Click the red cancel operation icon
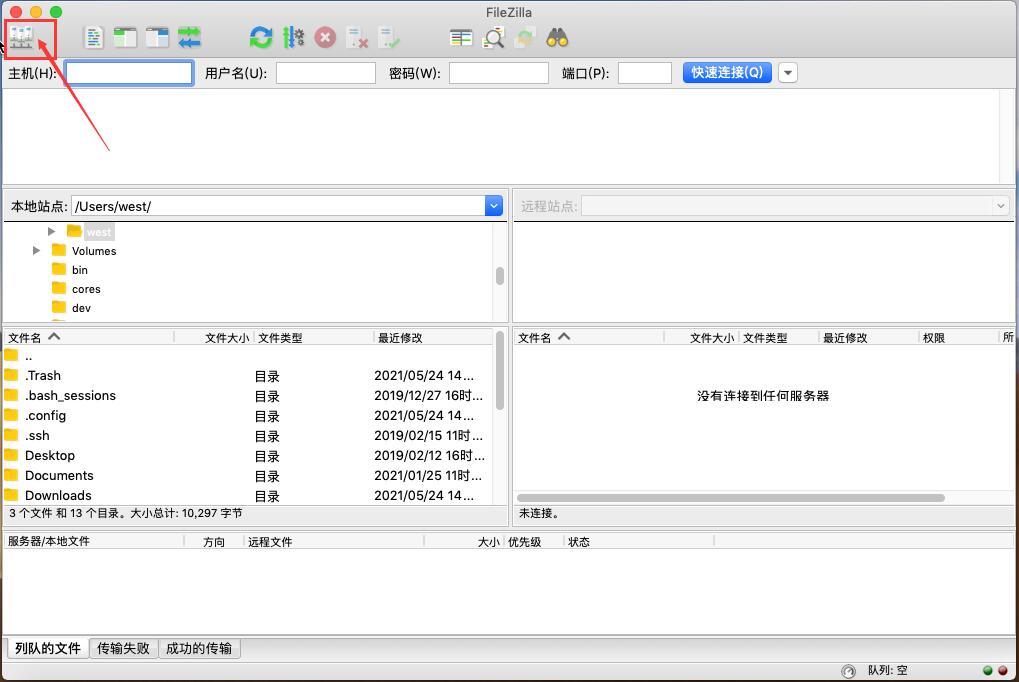The width and height of the screenshot is (1019, 682). (x=325, y=38)
